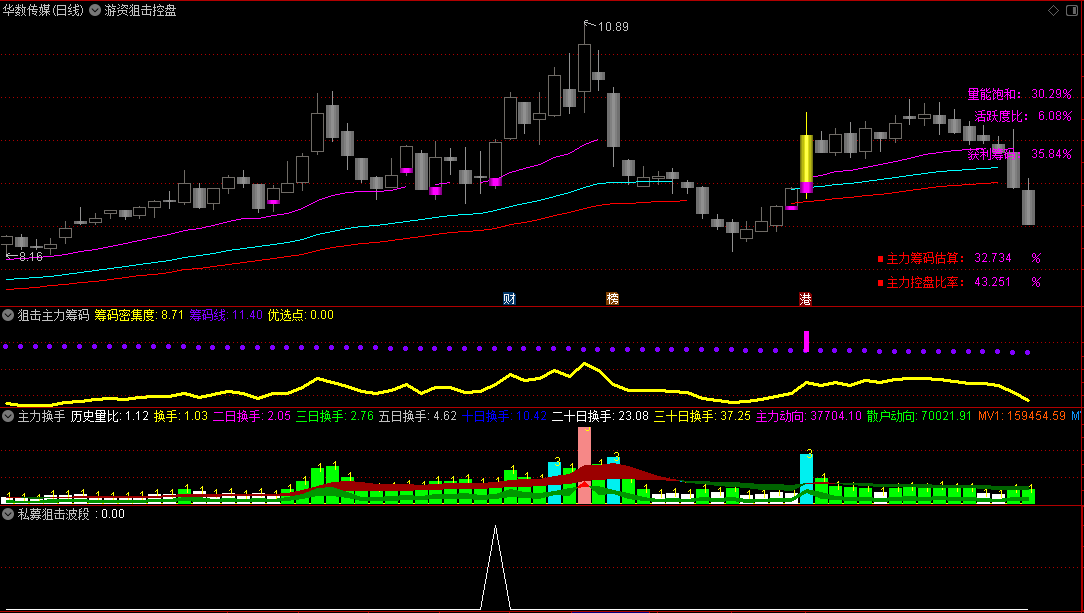Click the diamond icon at chart top-right
This screenshot has height=613, width=1084.
(1053, 10)
